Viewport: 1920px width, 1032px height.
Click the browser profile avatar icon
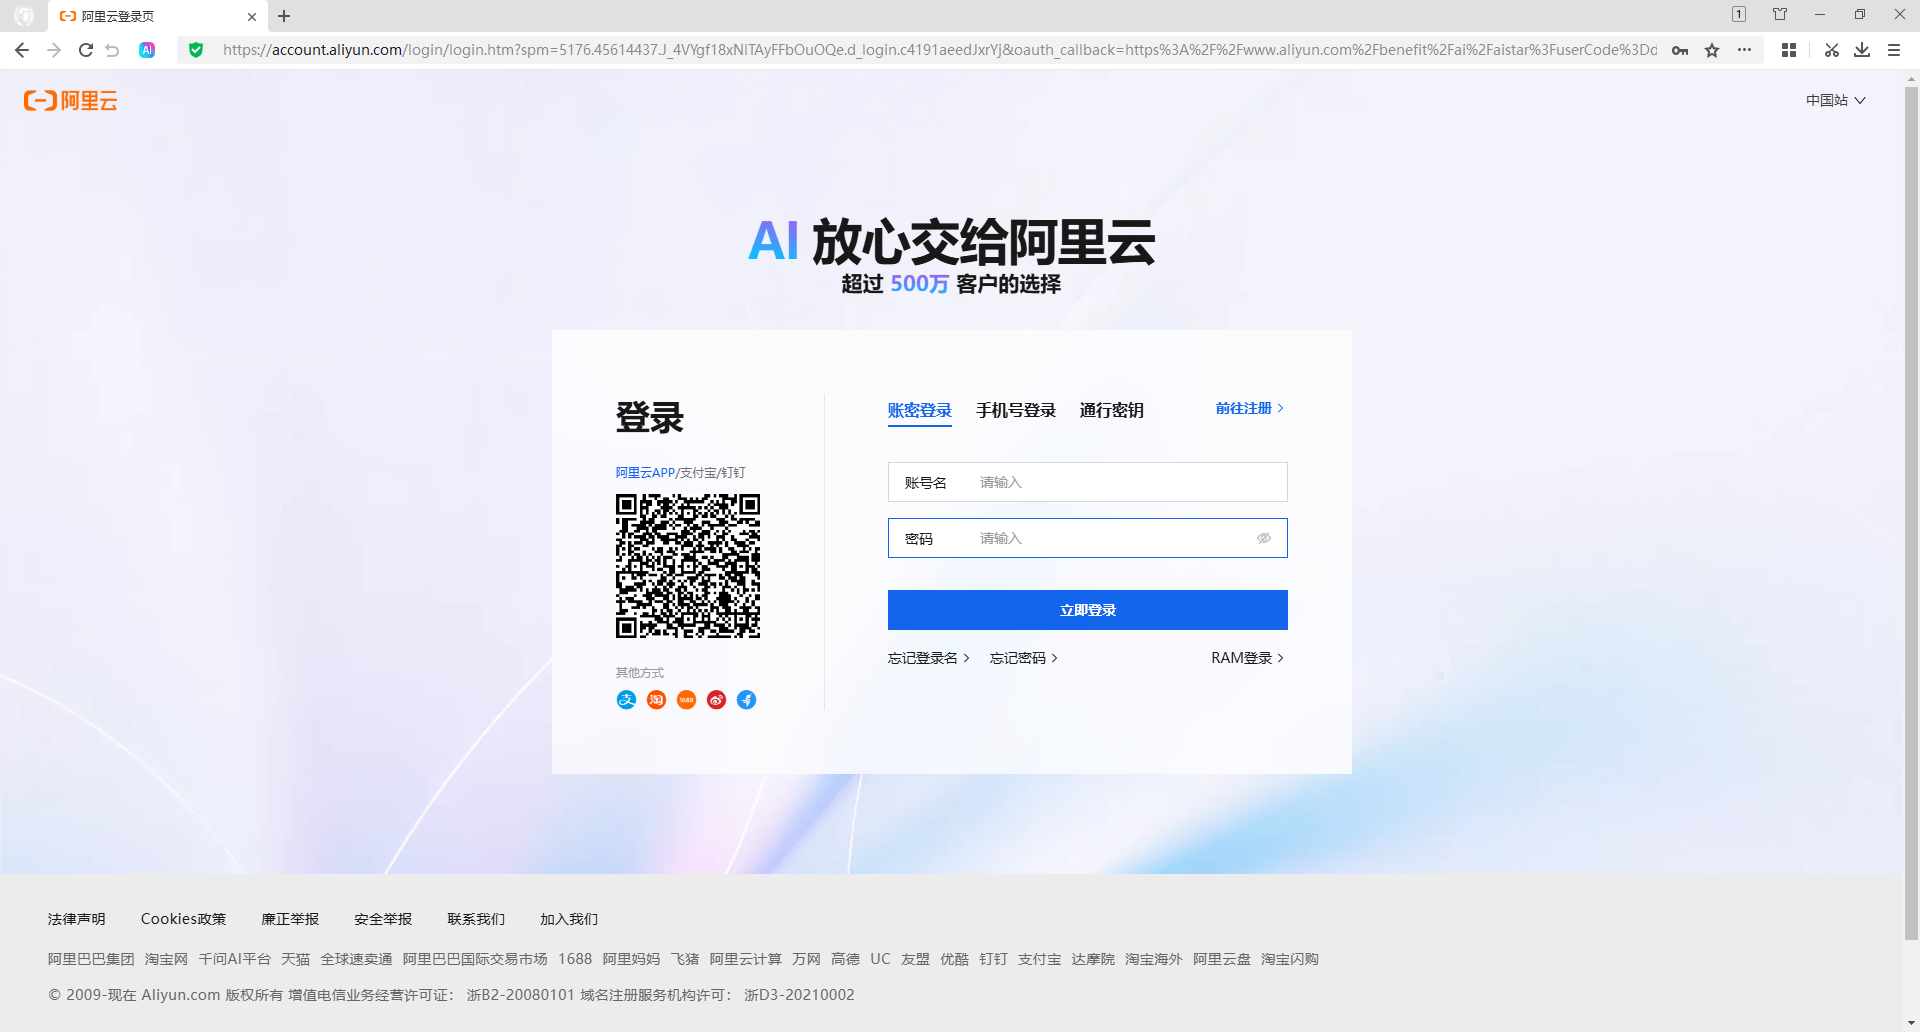tap(24, 16)
